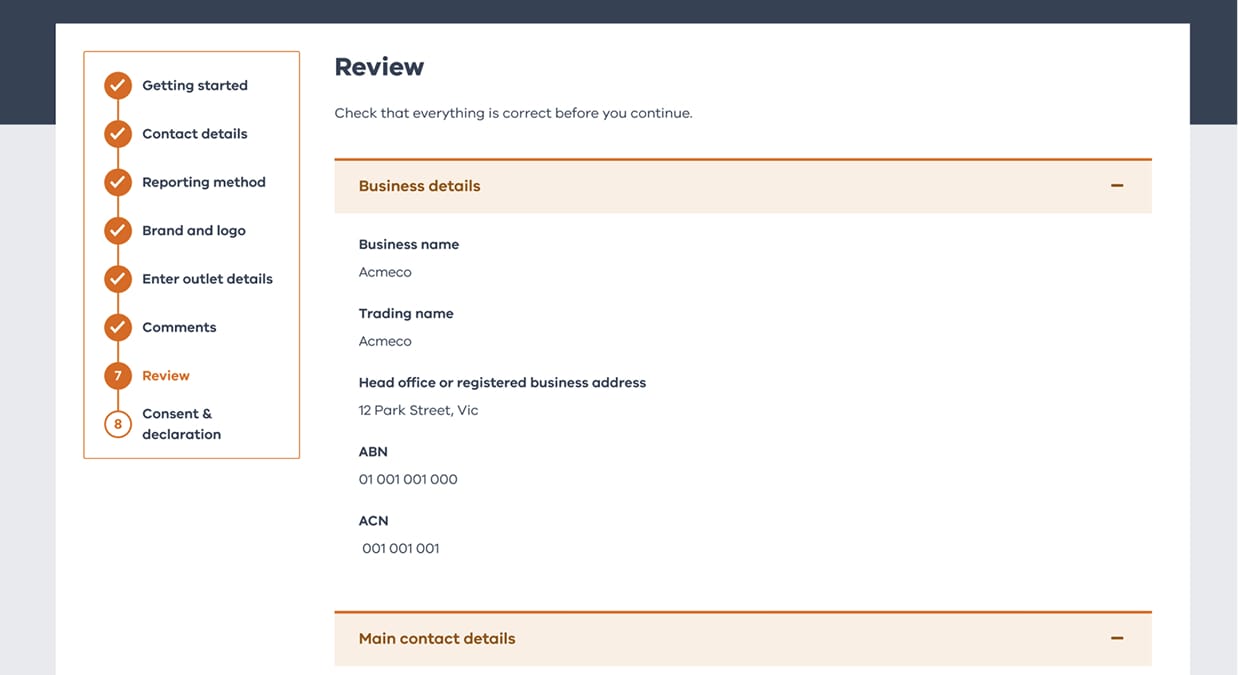Click the step 8 circle icon
This screenshot has height=675, width=1238.
(118, 424)
